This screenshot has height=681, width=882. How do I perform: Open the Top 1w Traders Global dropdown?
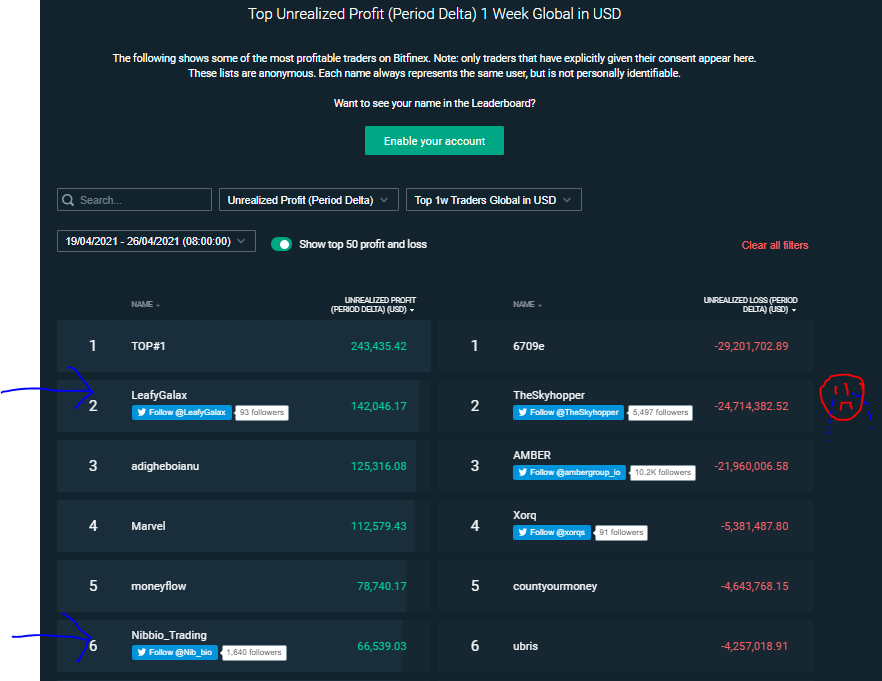pyautogui.click(x=493, y=200)
